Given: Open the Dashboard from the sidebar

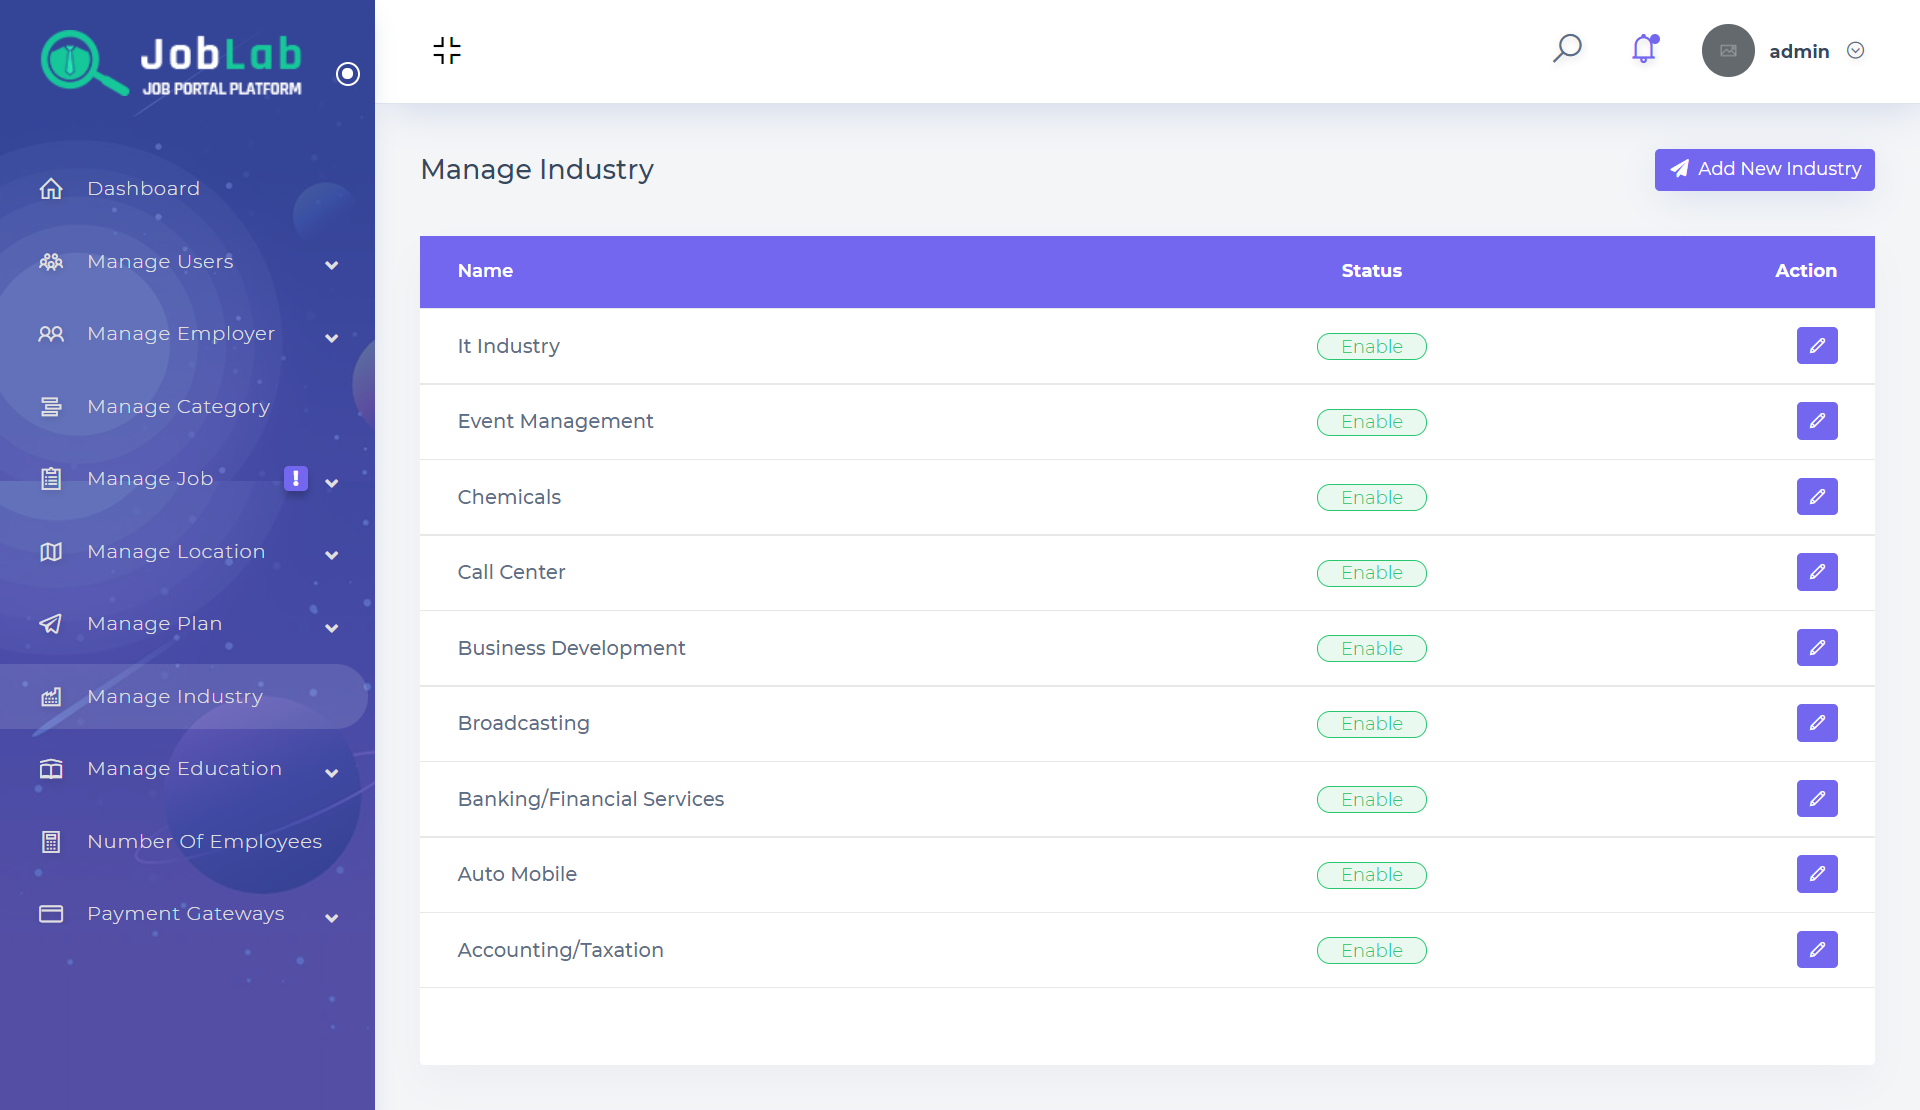Looking at the screenshot, I should click(x=143, y=188).
